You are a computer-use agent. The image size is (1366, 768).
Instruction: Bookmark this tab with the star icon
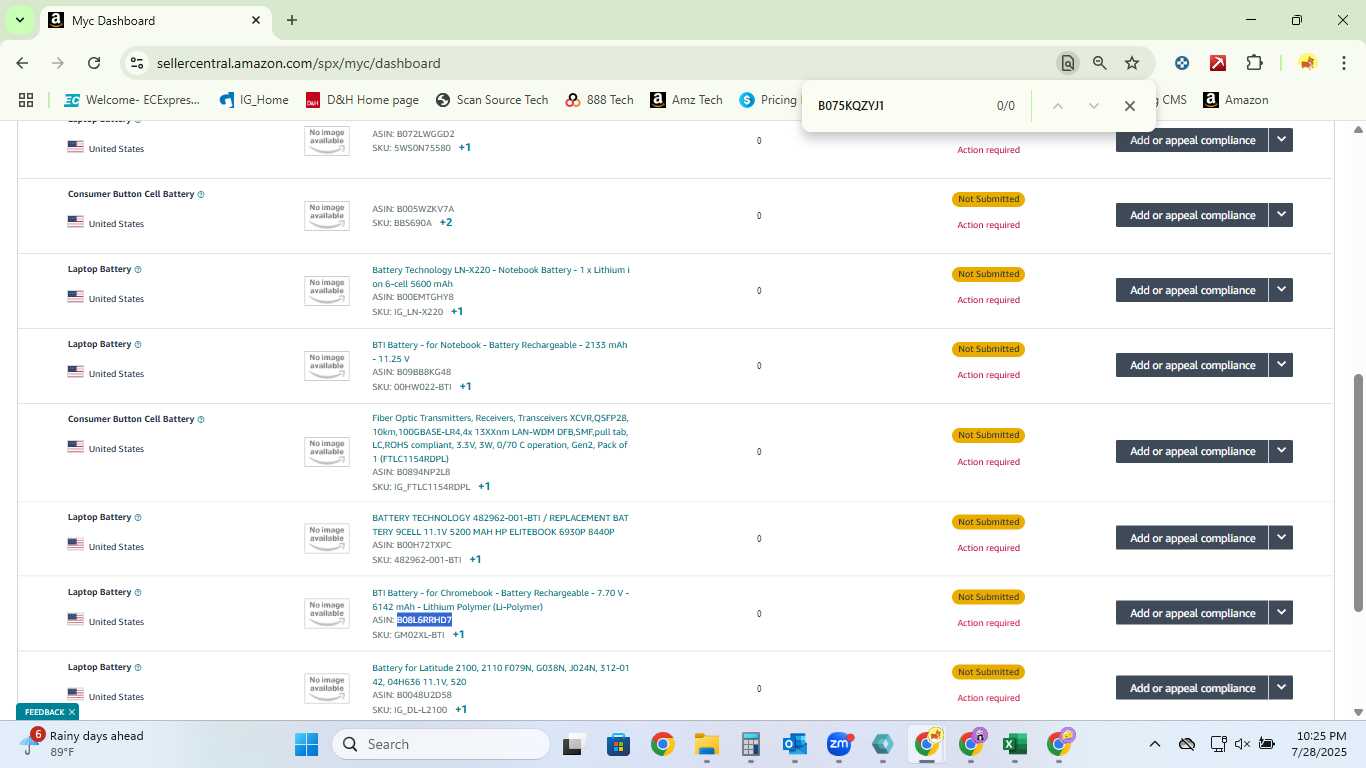tap(1132, 63)
